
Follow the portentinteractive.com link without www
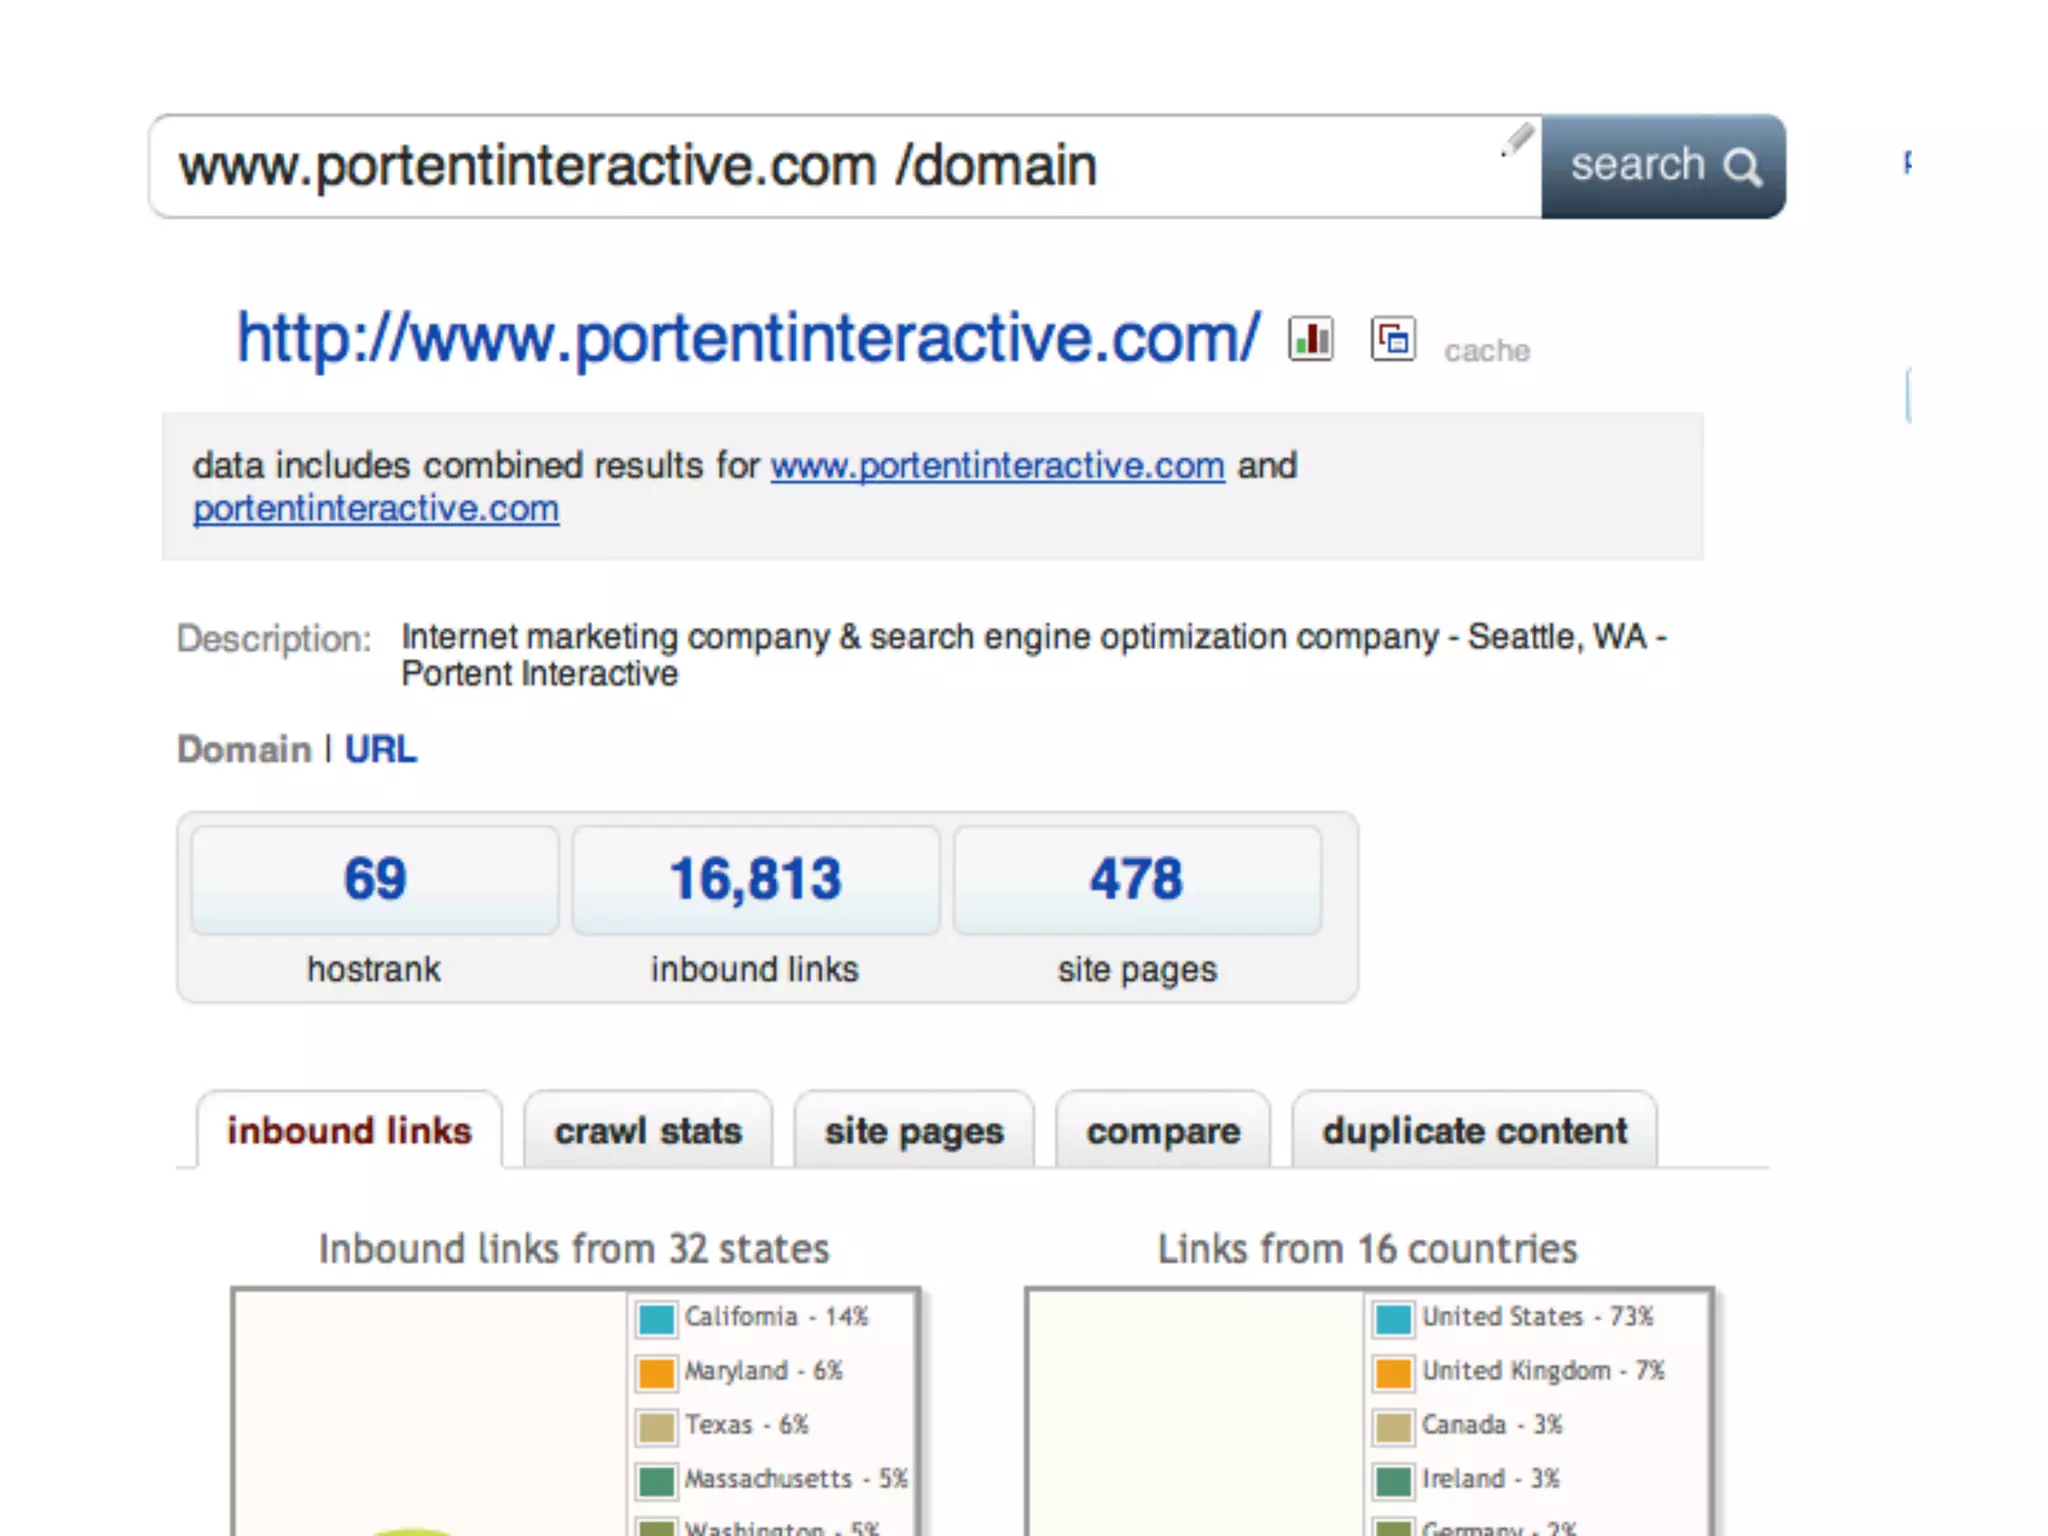click(376, 509)
